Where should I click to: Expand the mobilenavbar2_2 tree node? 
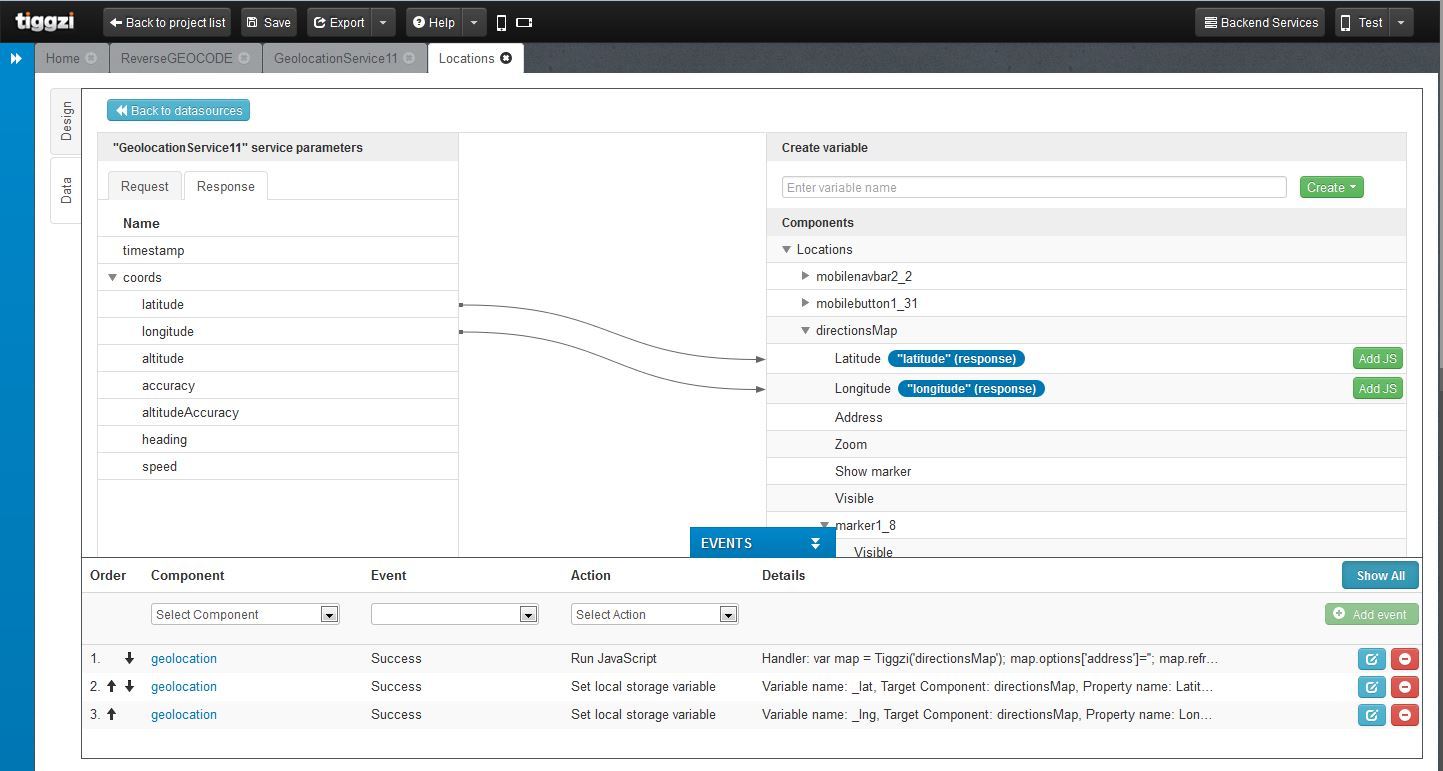[806, 276]
